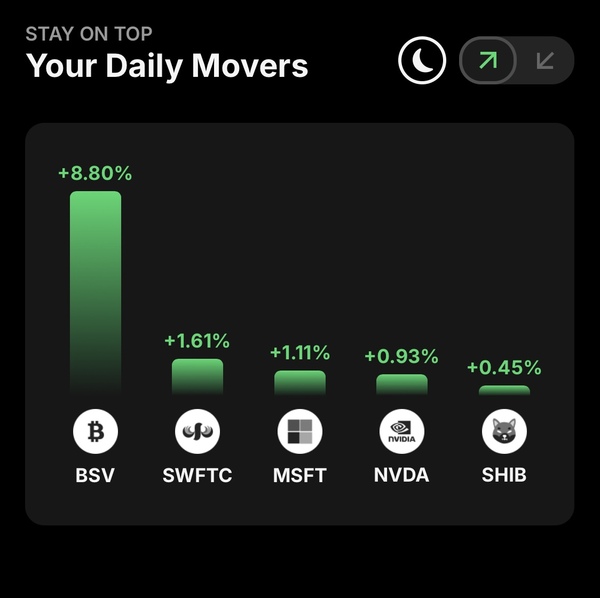
Task: Select the NVDA ticker label
Action: coord(401,475)
